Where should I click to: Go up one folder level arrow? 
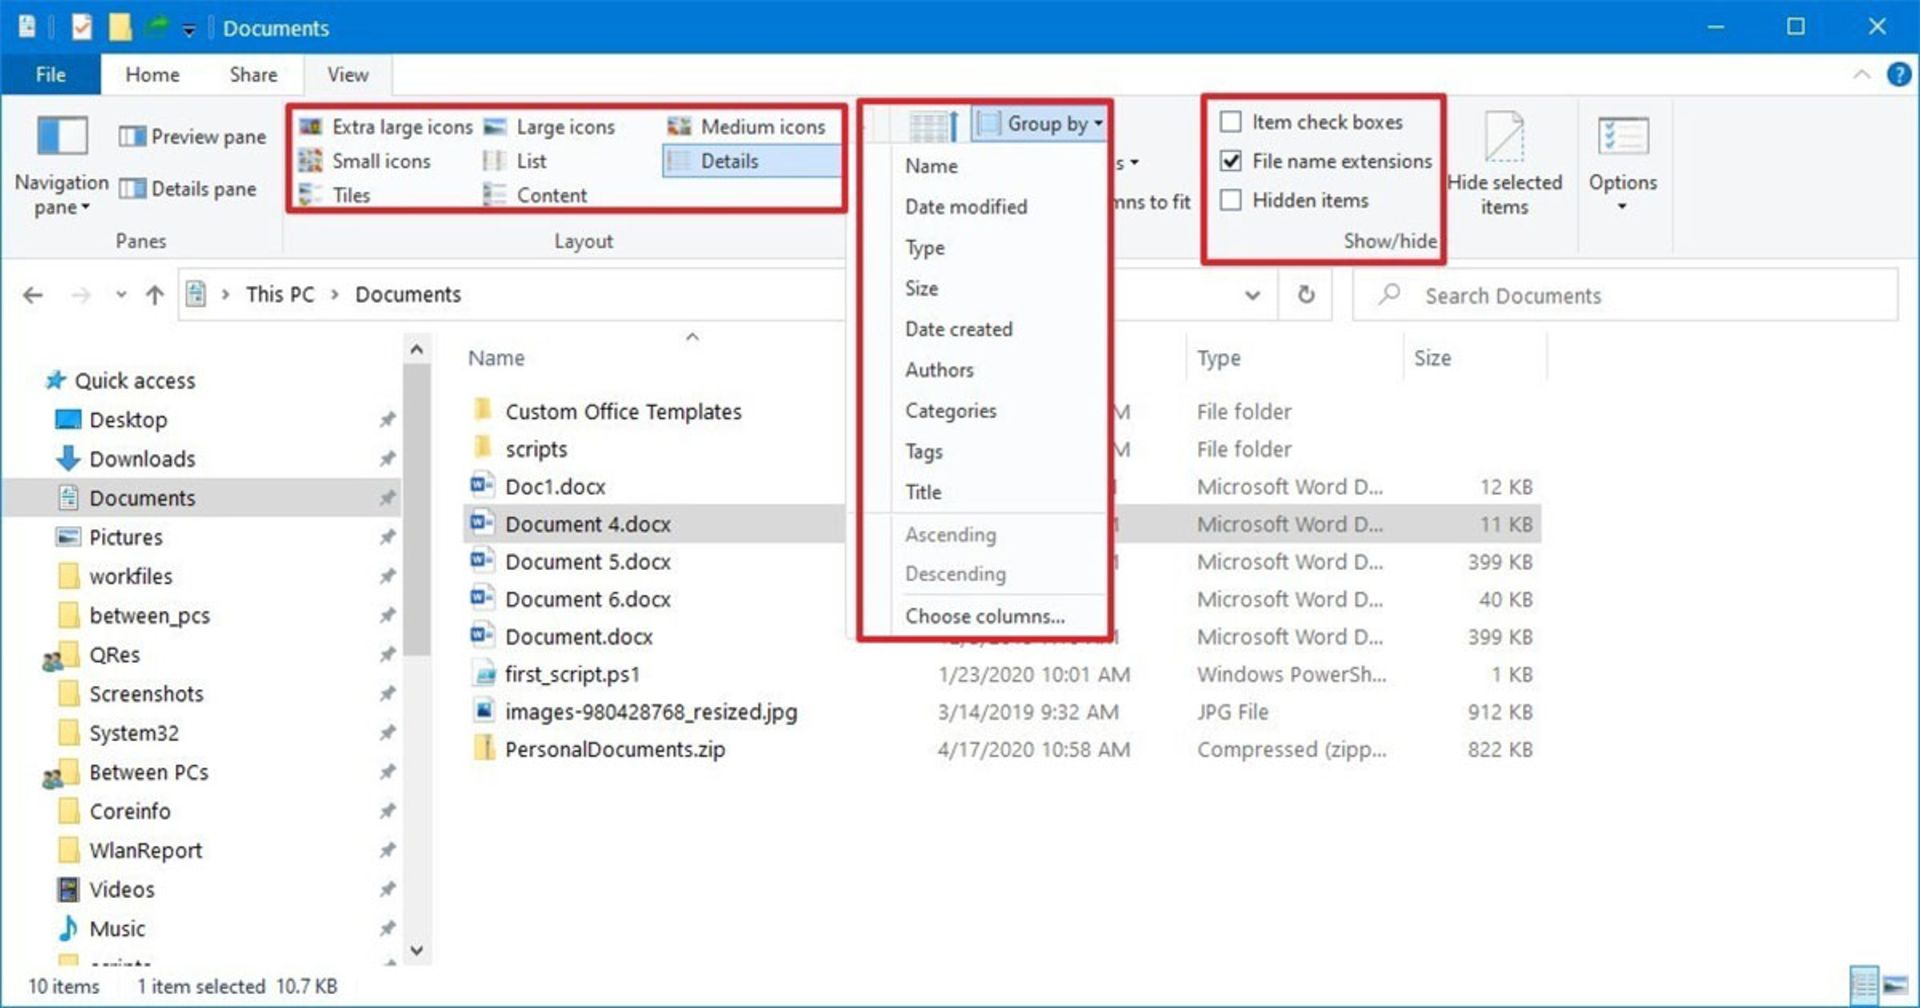point(155,295)
